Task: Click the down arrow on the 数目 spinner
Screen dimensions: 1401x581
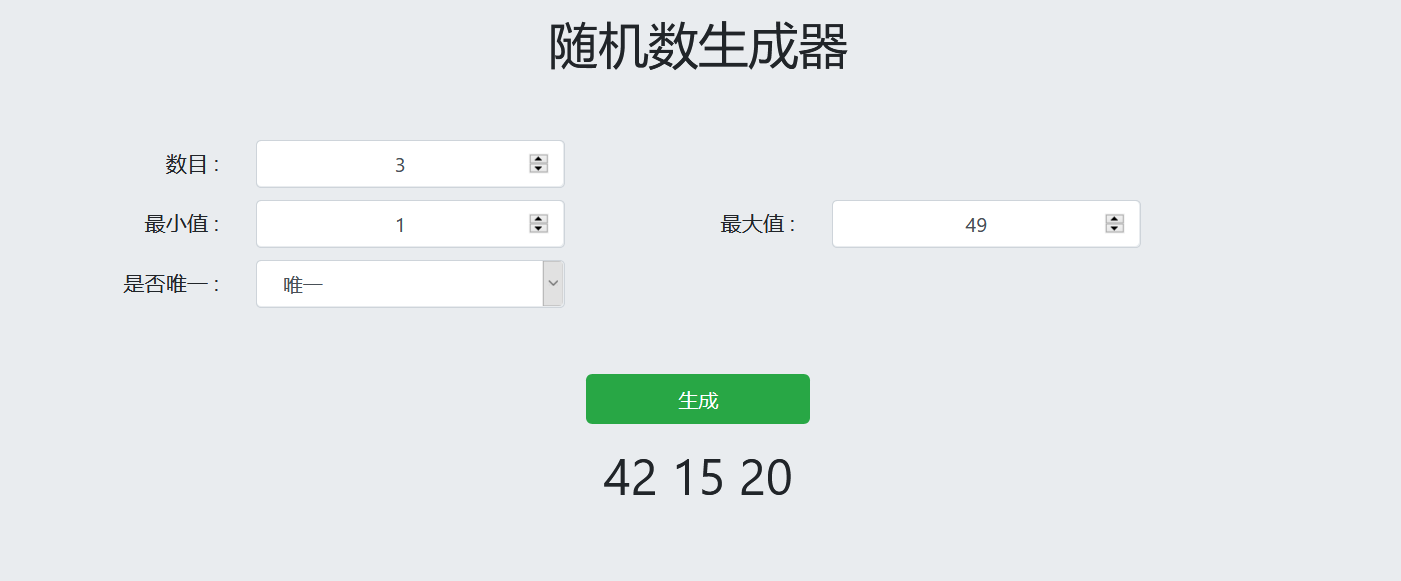Action: point(538,169)
